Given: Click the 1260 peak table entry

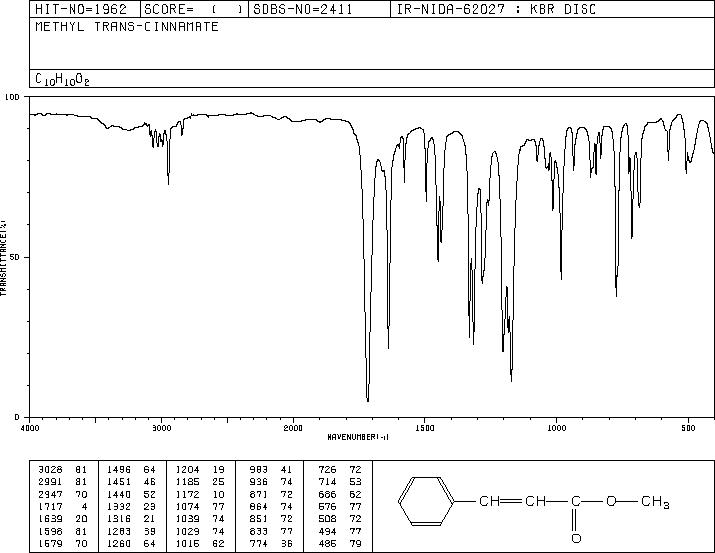Looking at the screenshot, I should (131, 543).
